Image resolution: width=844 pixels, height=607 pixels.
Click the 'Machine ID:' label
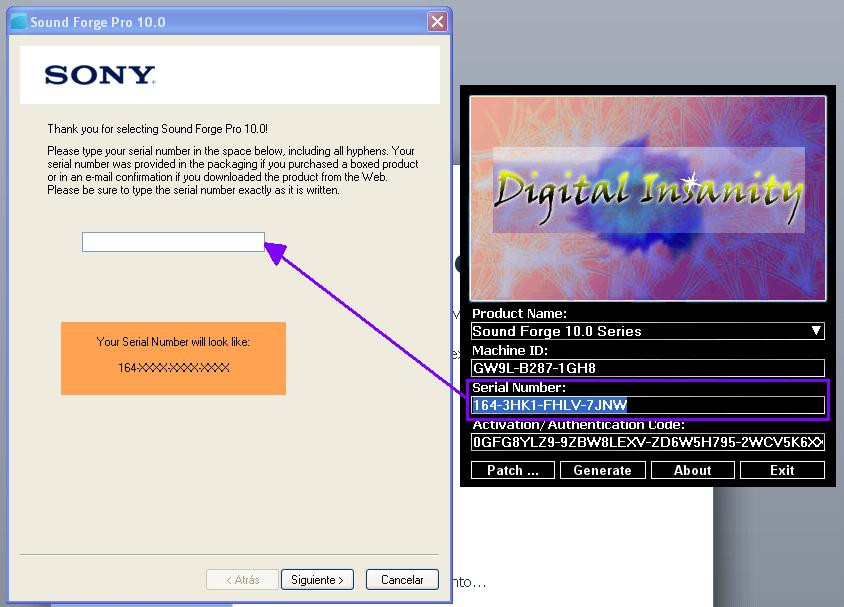510,350
